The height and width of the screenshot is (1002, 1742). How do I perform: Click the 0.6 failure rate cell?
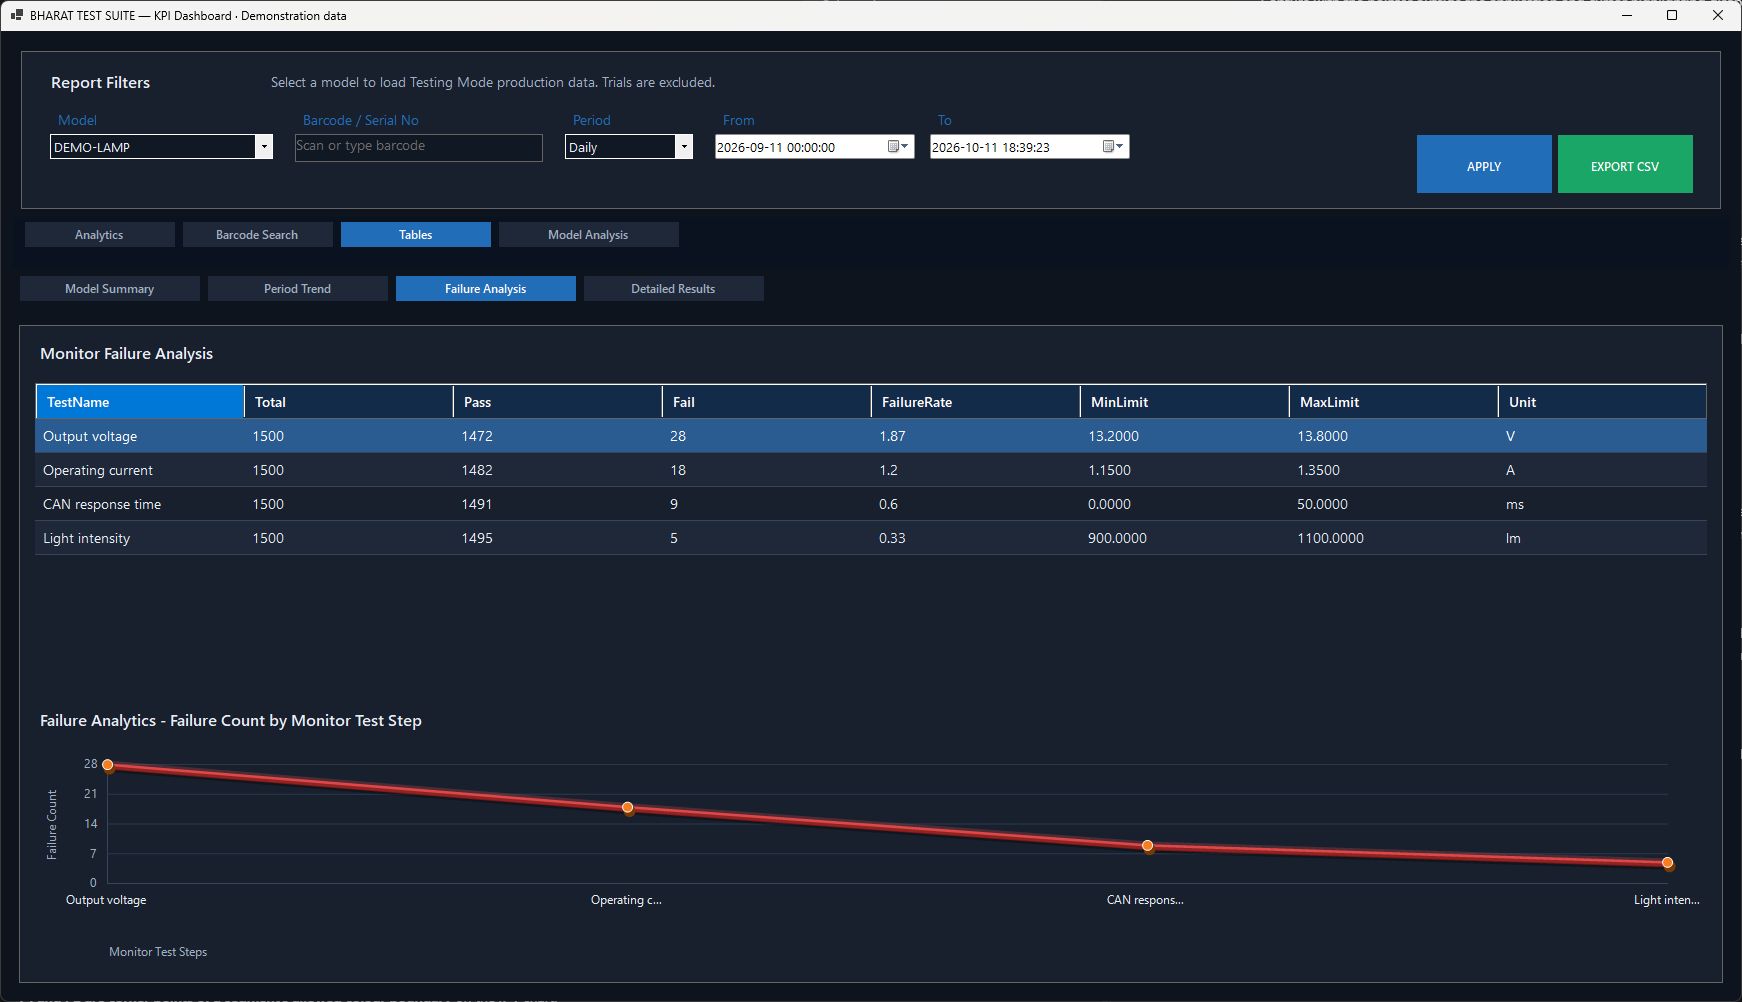pyautogui.click(x=975, y=504)
